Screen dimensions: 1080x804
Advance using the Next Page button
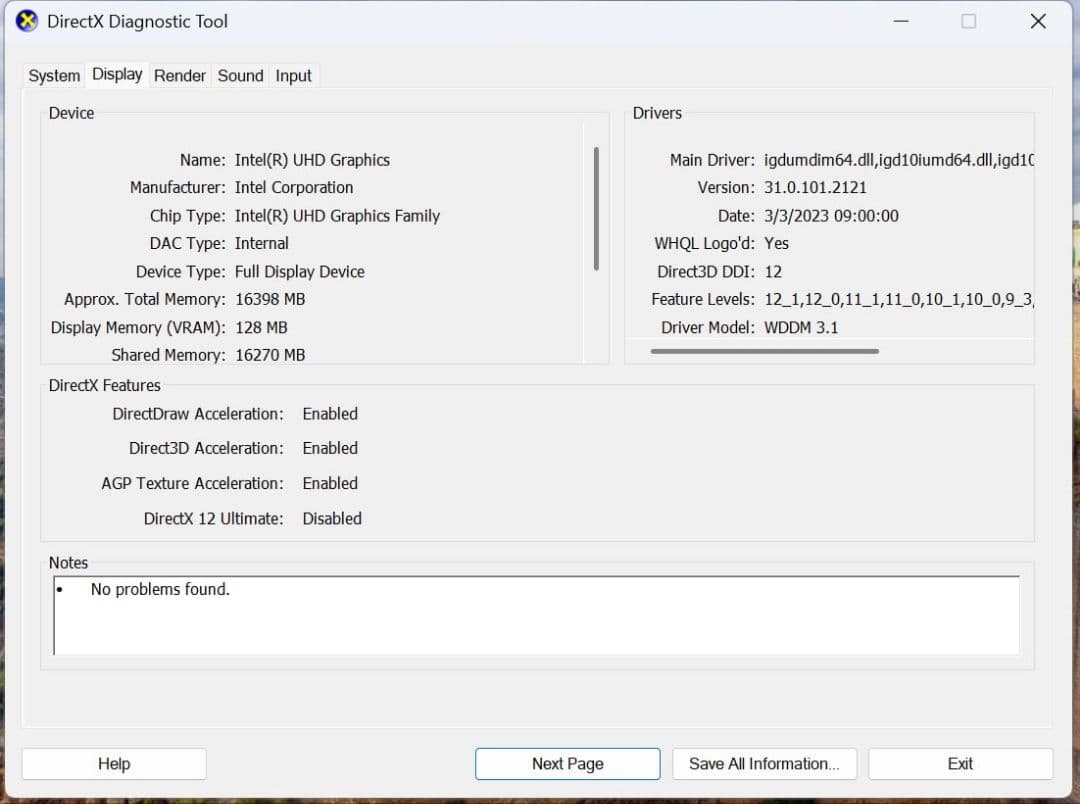tap(567, 763)
